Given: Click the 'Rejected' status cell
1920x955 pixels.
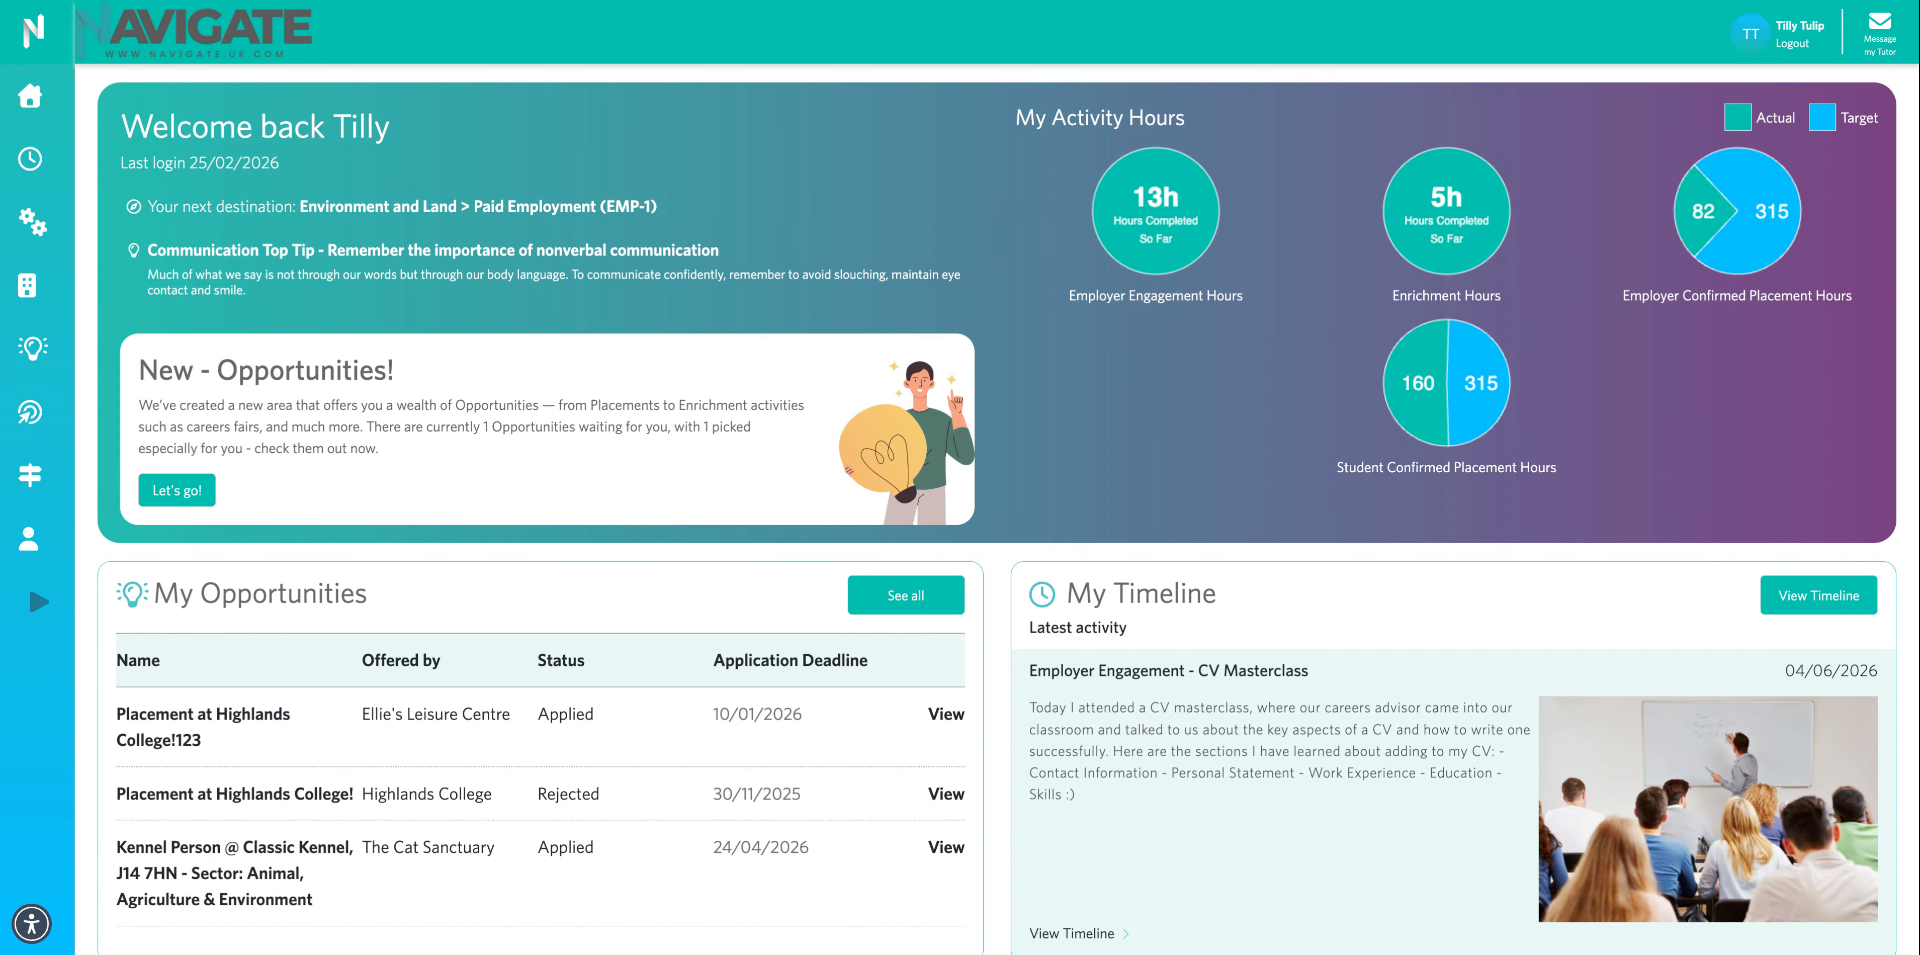Looking at the screenshot, I should pos(568,794).
